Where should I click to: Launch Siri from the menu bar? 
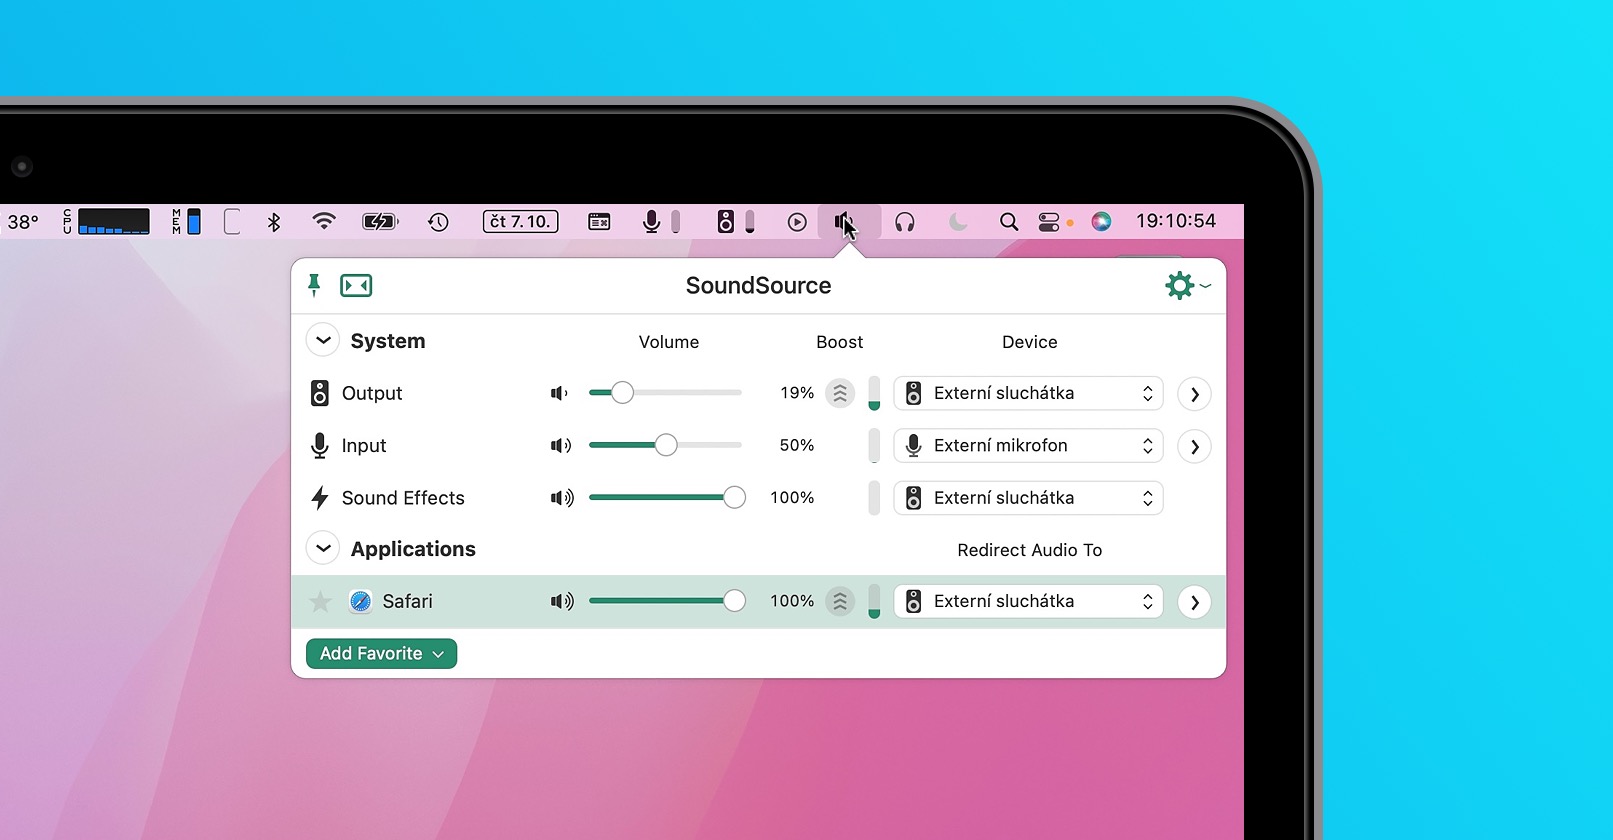click(x=1101, y=222)
